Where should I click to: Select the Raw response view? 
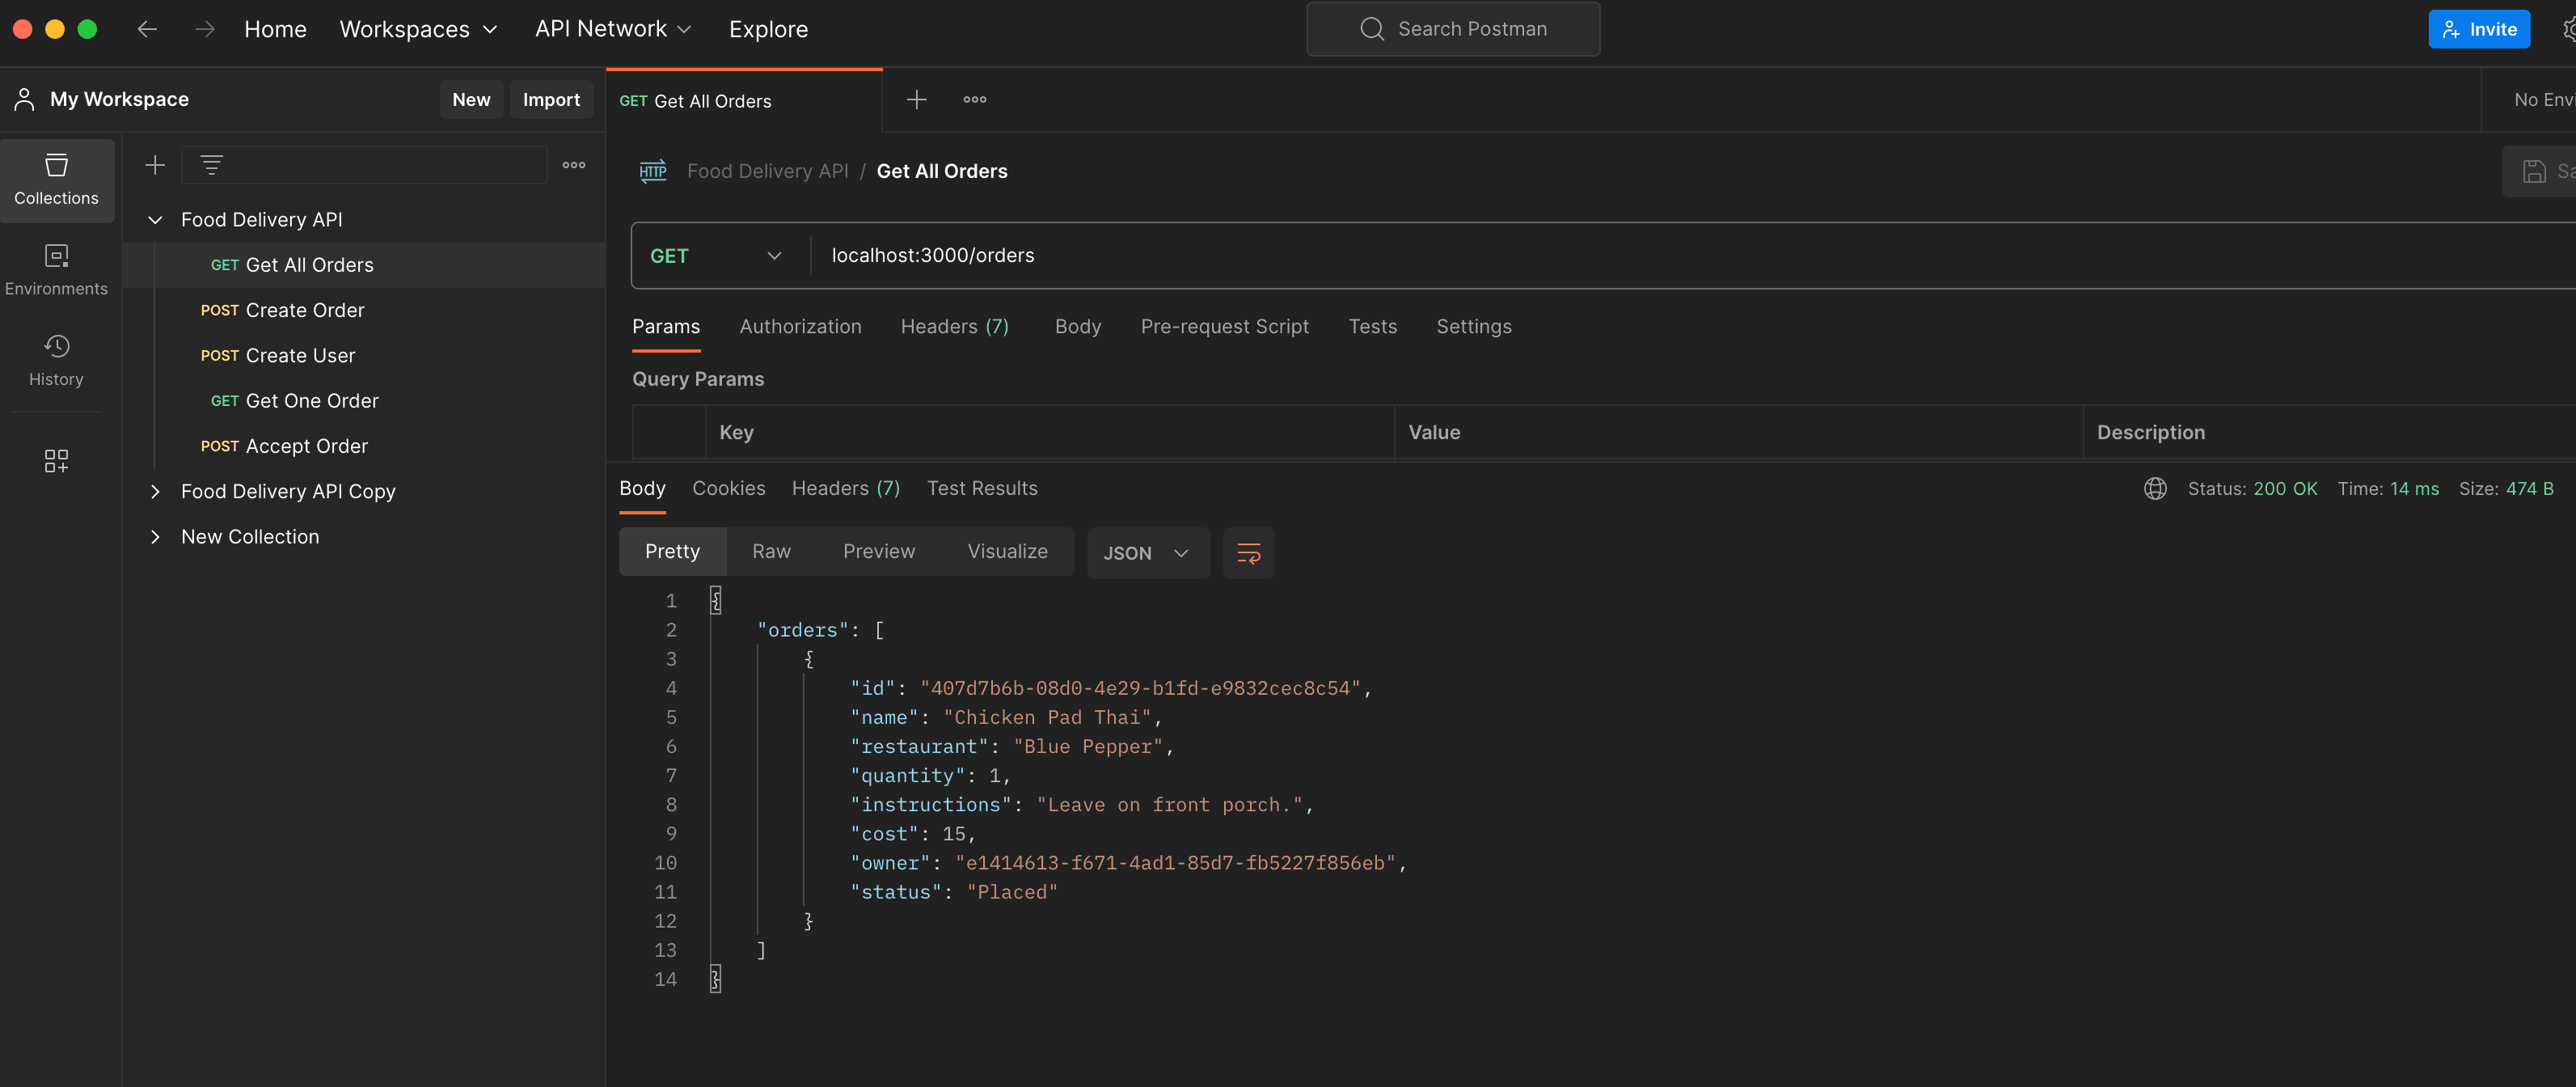(770, 552)
